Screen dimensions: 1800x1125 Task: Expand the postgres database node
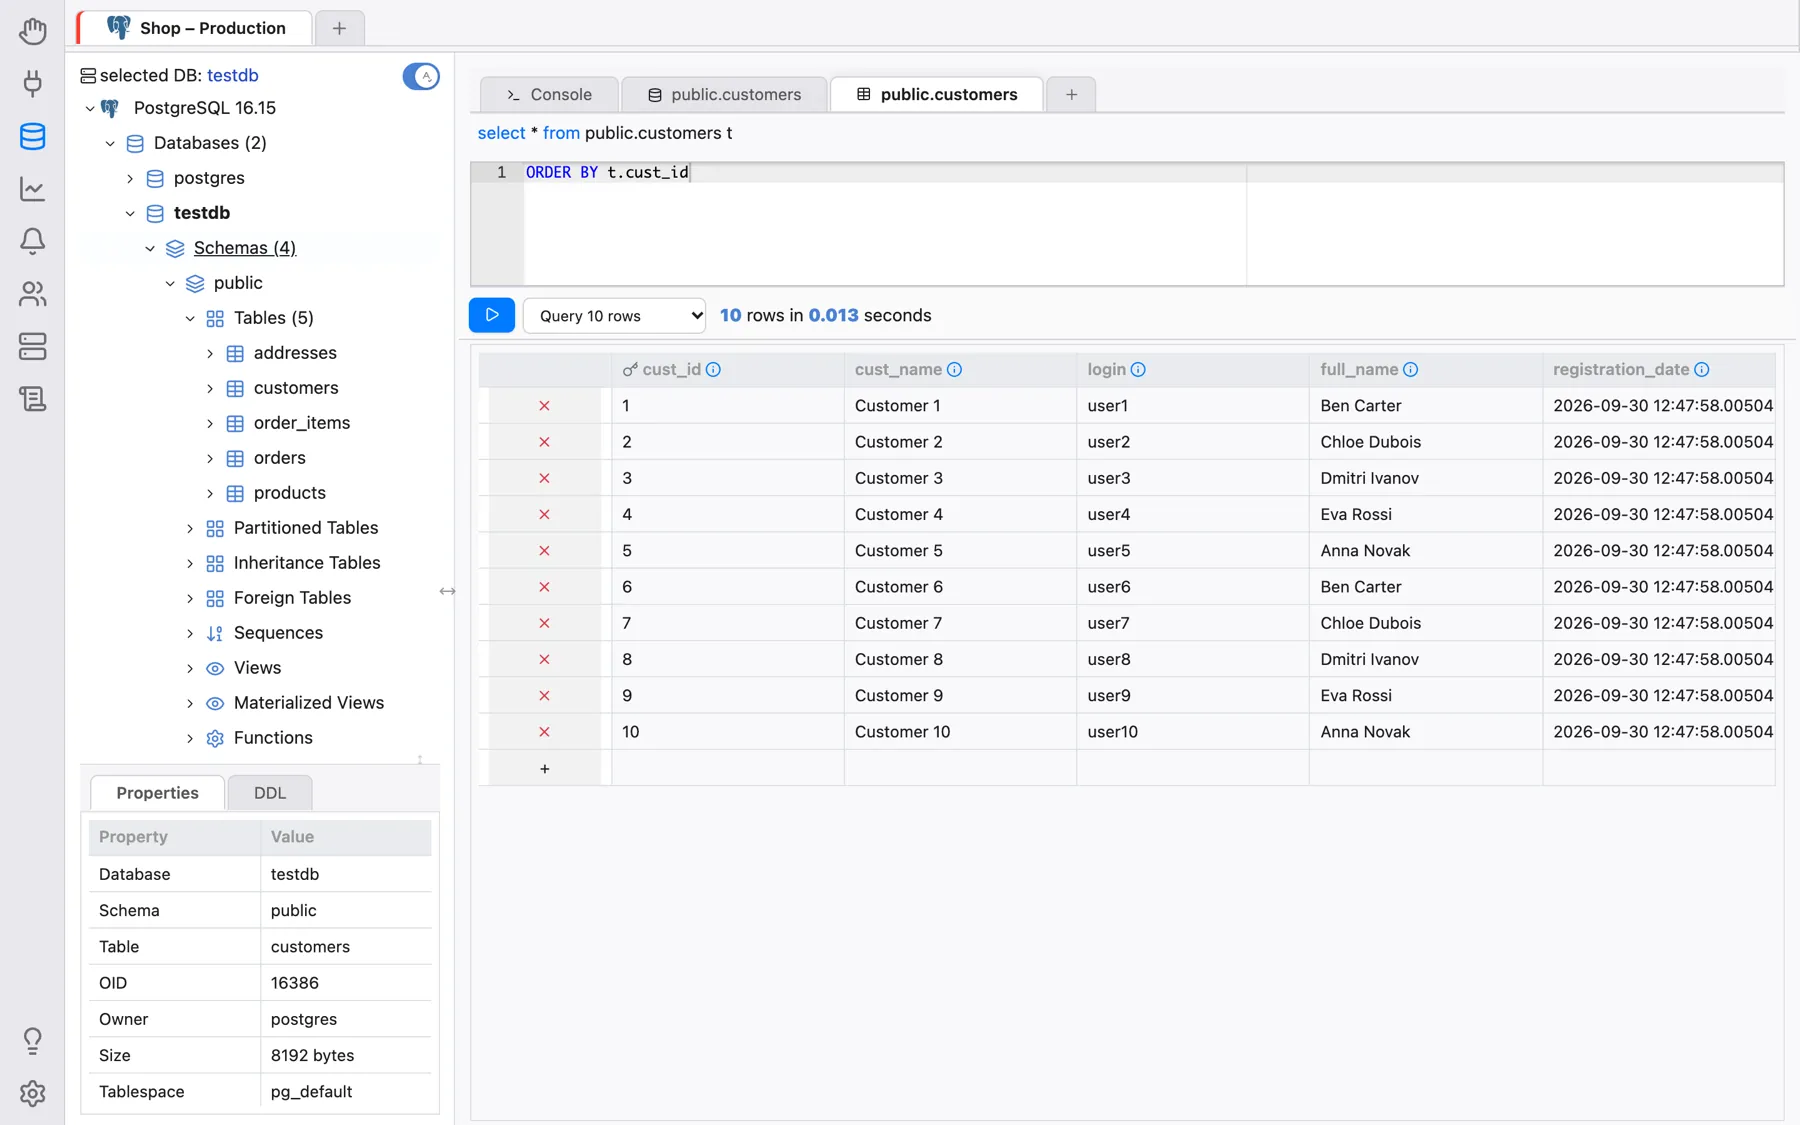[x=130, y=178]
